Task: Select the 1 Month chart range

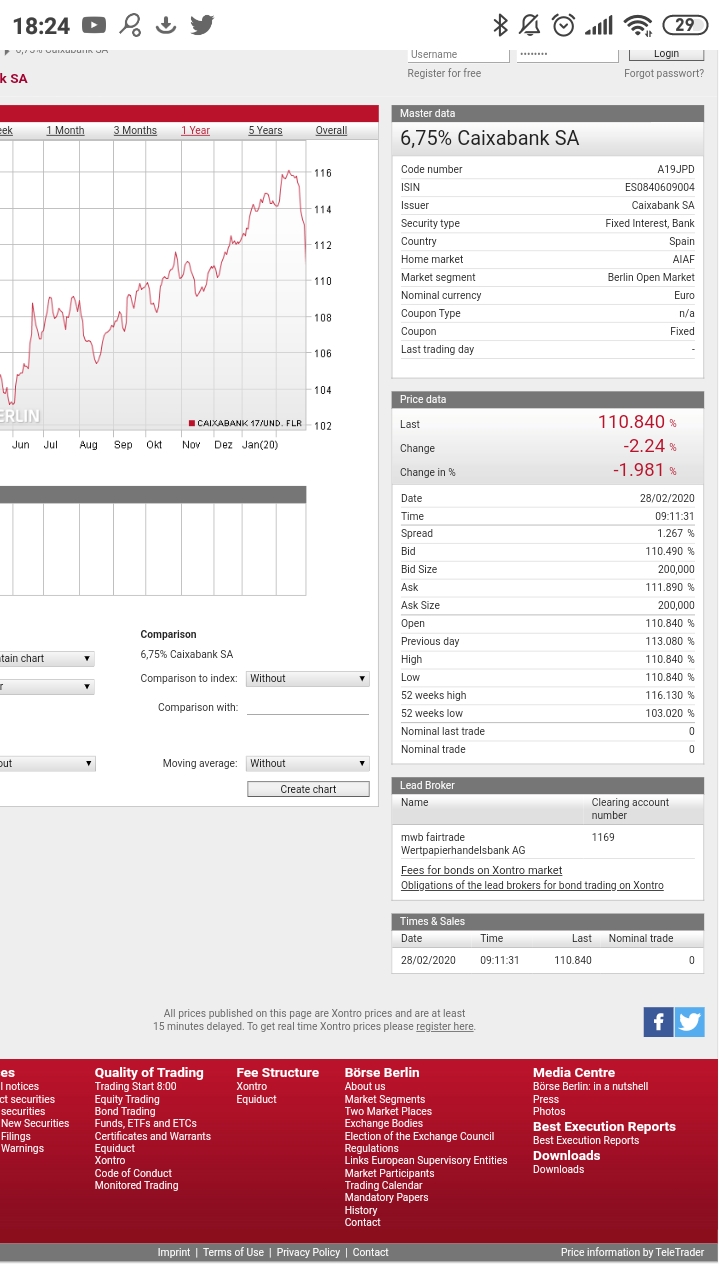Action: (x=65, y=130)
